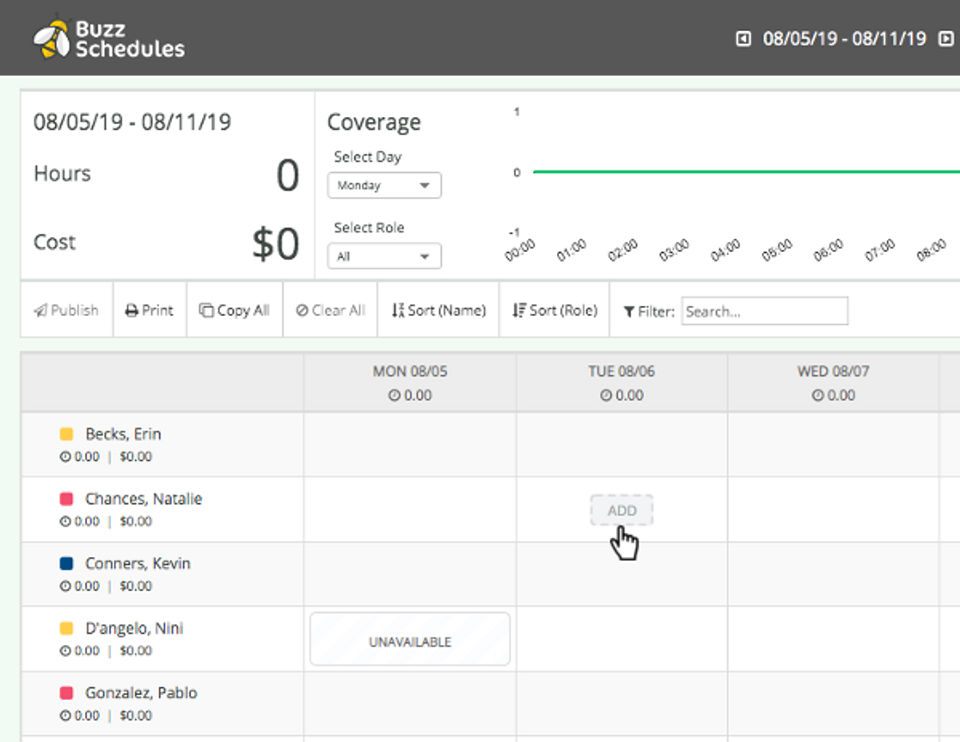
Task: Open the Select Day dropdown
Action: pos(384,185)
